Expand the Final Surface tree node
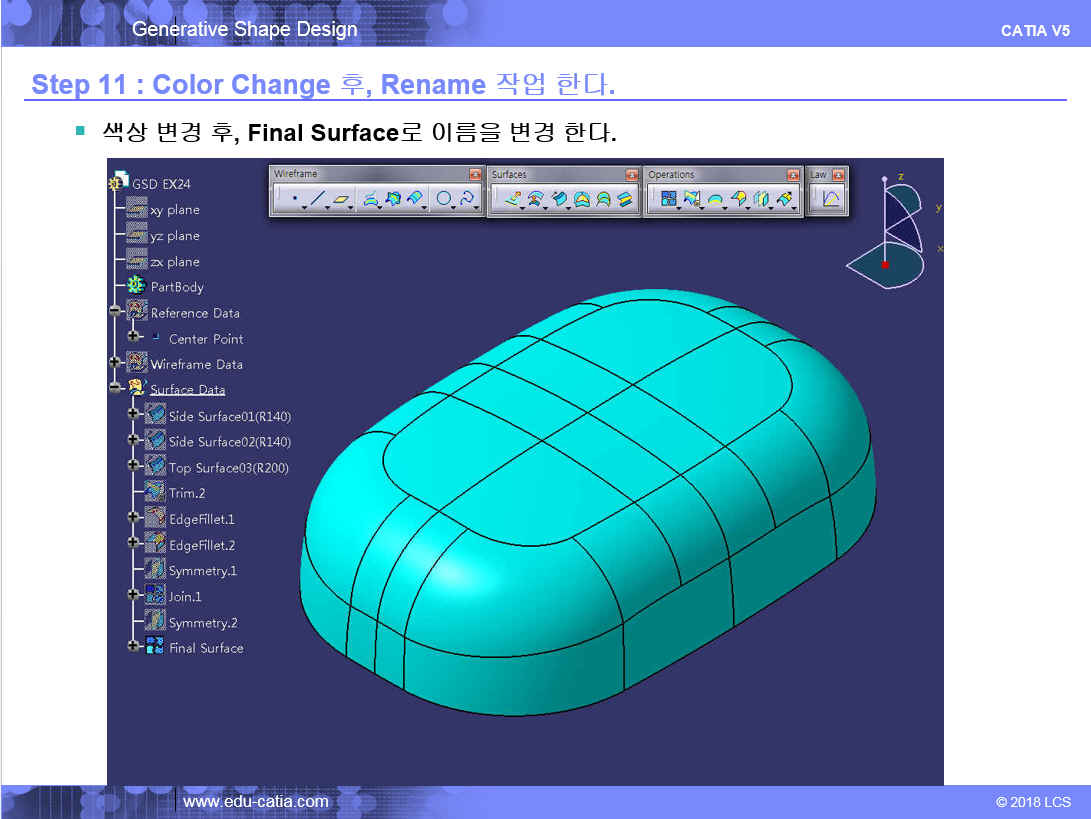Viewport: 1091px width, 819px height. pyautogui.click(x=132, y=647)
